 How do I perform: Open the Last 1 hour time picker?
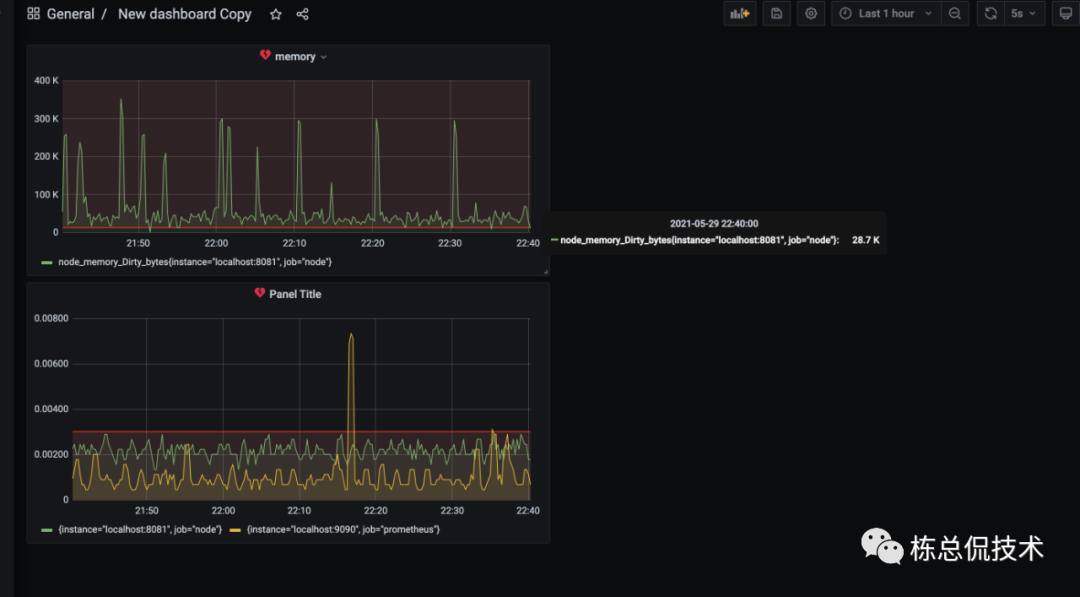tap(886, 14)
